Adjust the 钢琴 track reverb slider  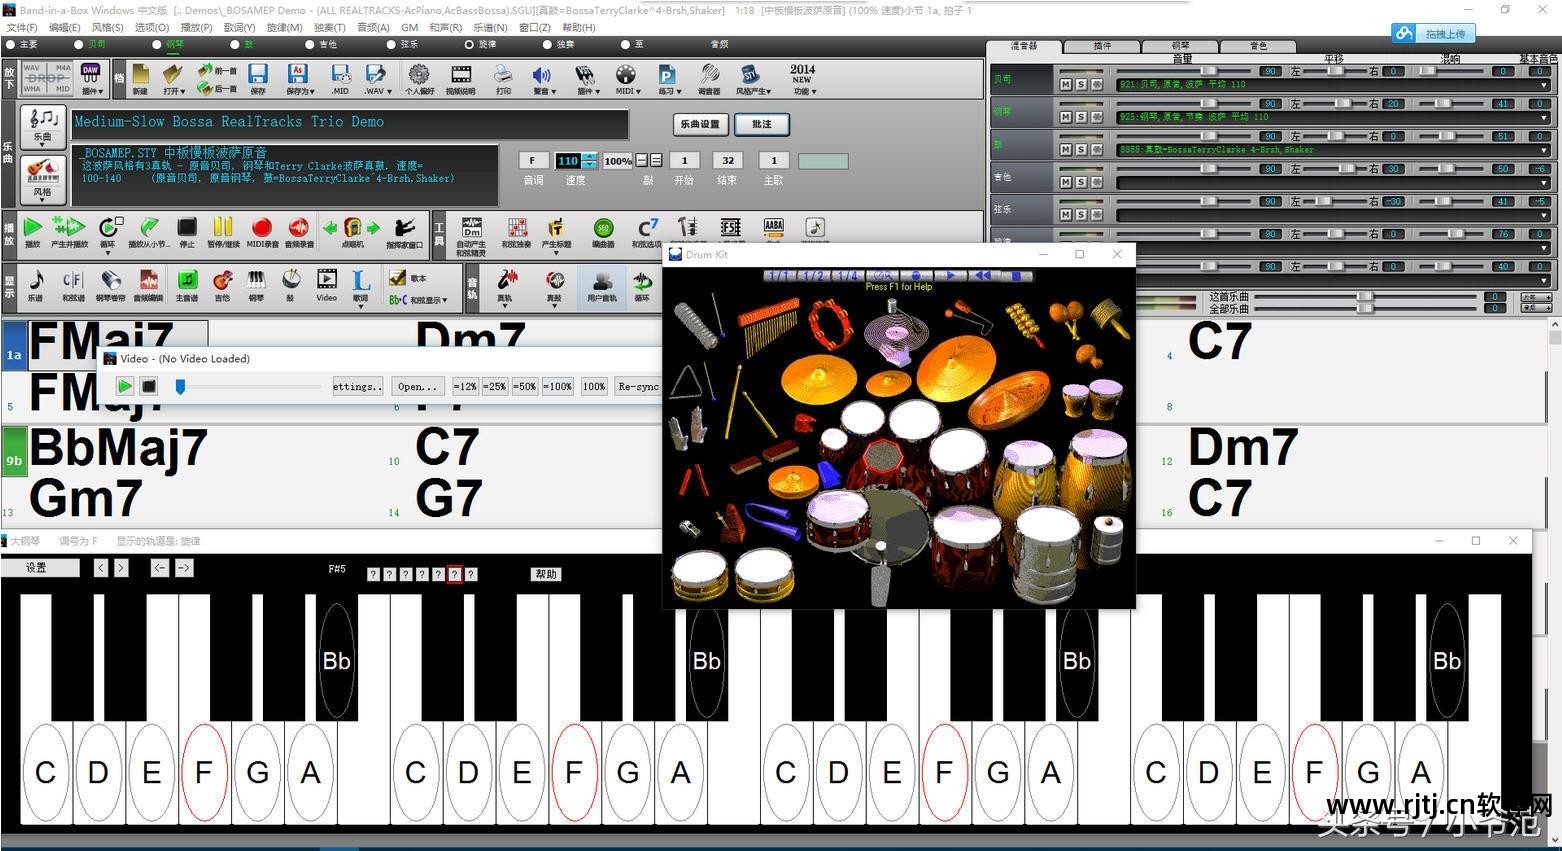(1442, 103)
